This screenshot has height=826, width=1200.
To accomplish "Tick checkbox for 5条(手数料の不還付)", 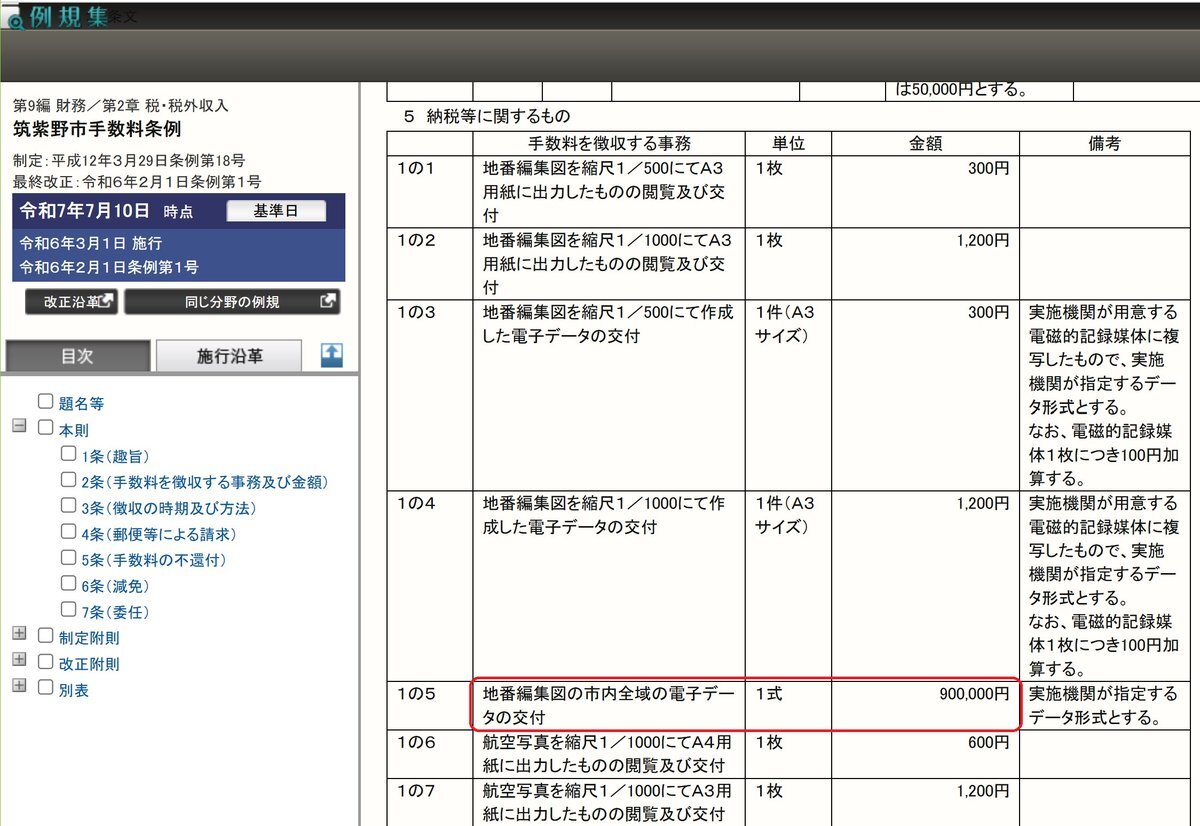I will tap(68, 558).
